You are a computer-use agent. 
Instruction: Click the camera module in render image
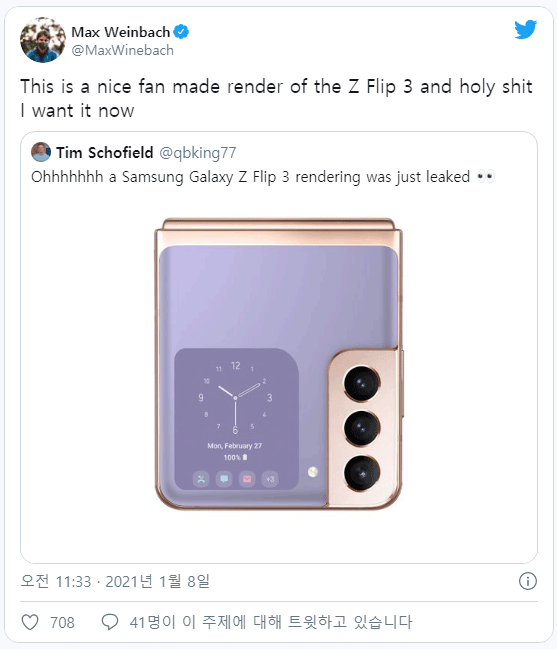point(363,428)
